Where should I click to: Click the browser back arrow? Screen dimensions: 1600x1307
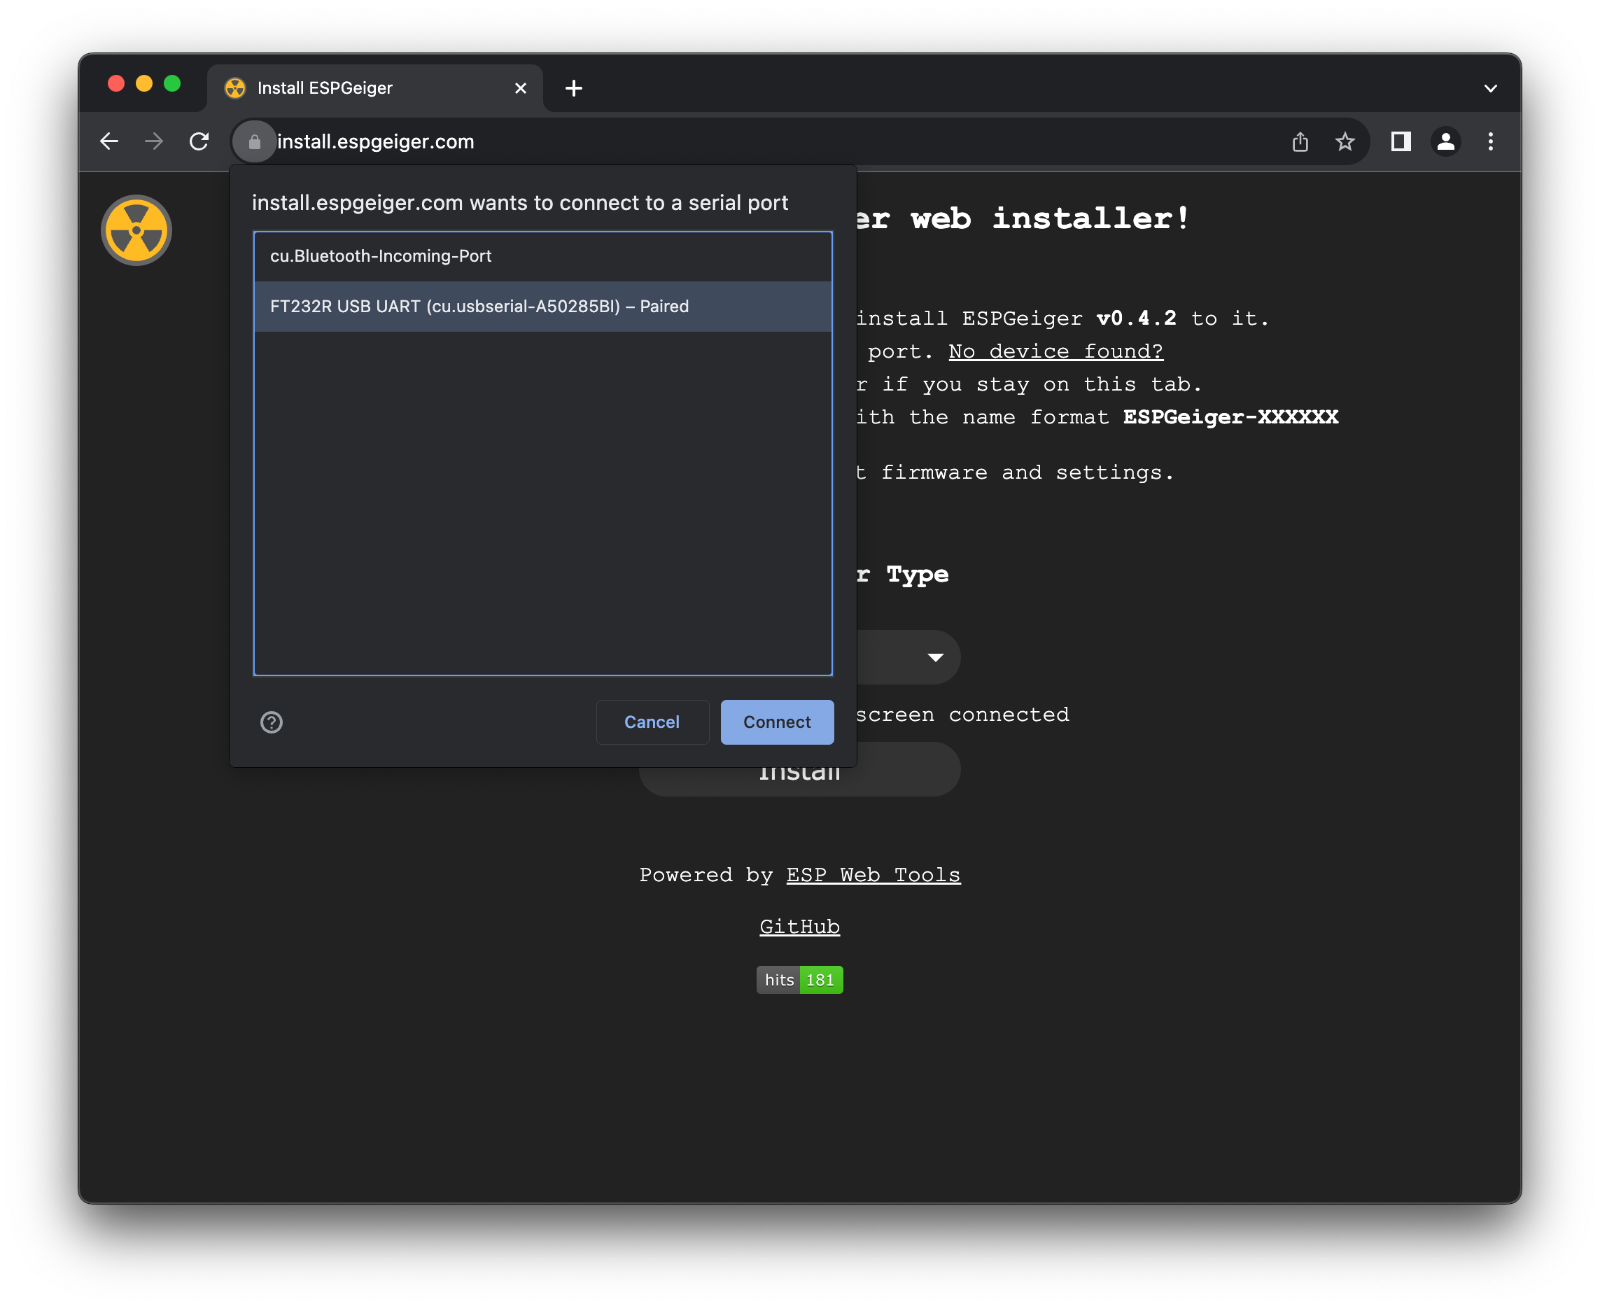click(109, 142)
